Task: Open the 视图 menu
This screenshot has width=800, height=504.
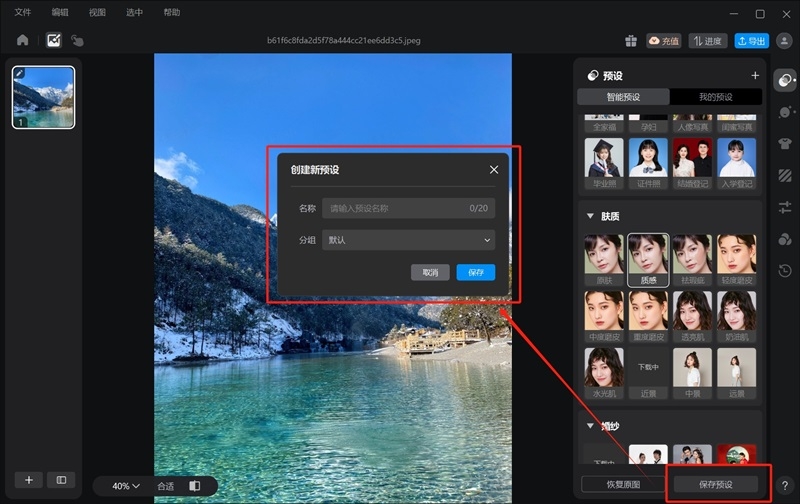Action: 97,12
